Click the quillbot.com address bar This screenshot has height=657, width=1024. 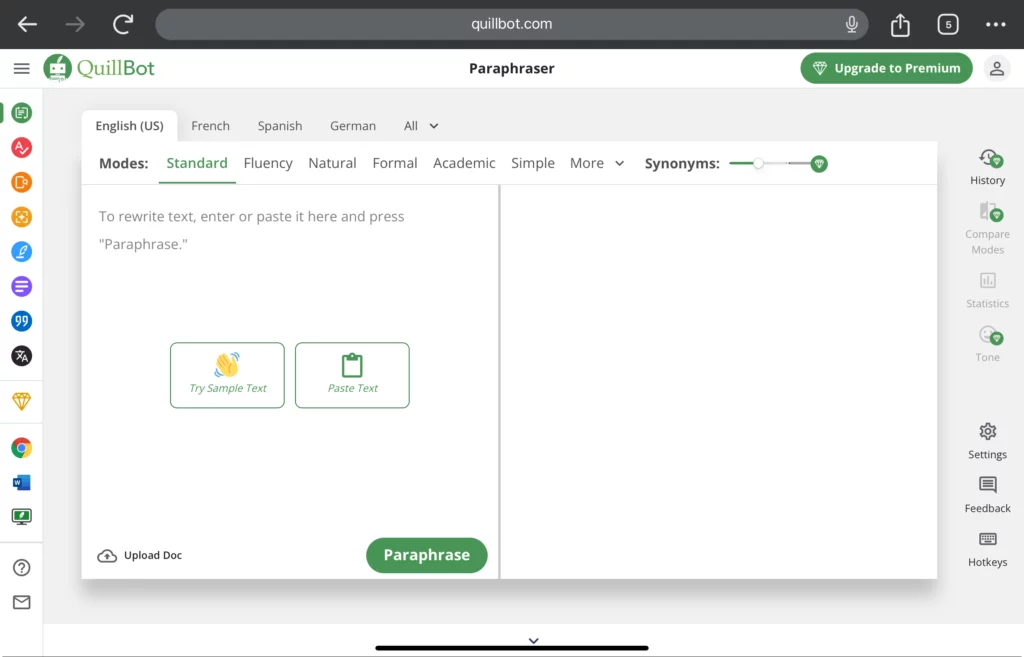pyautogui.click(x=511, y=24)
